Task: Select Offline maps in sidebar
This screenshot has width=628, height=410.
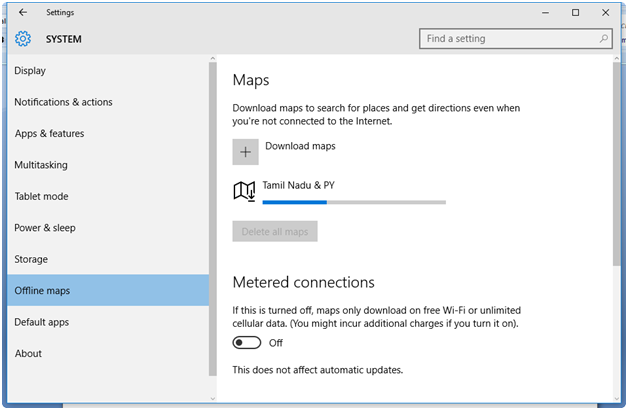Action: 42,291
